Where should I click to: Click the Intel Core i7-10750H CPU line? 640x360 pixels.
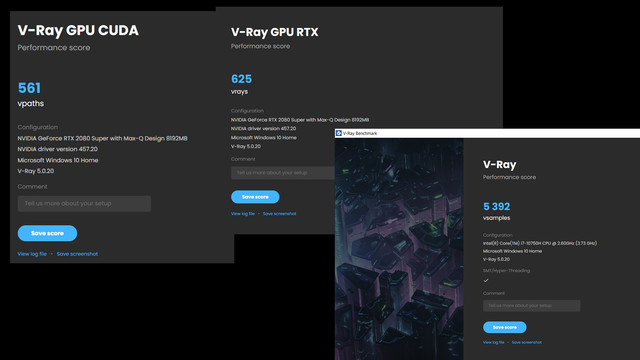(x=540, y=243)
